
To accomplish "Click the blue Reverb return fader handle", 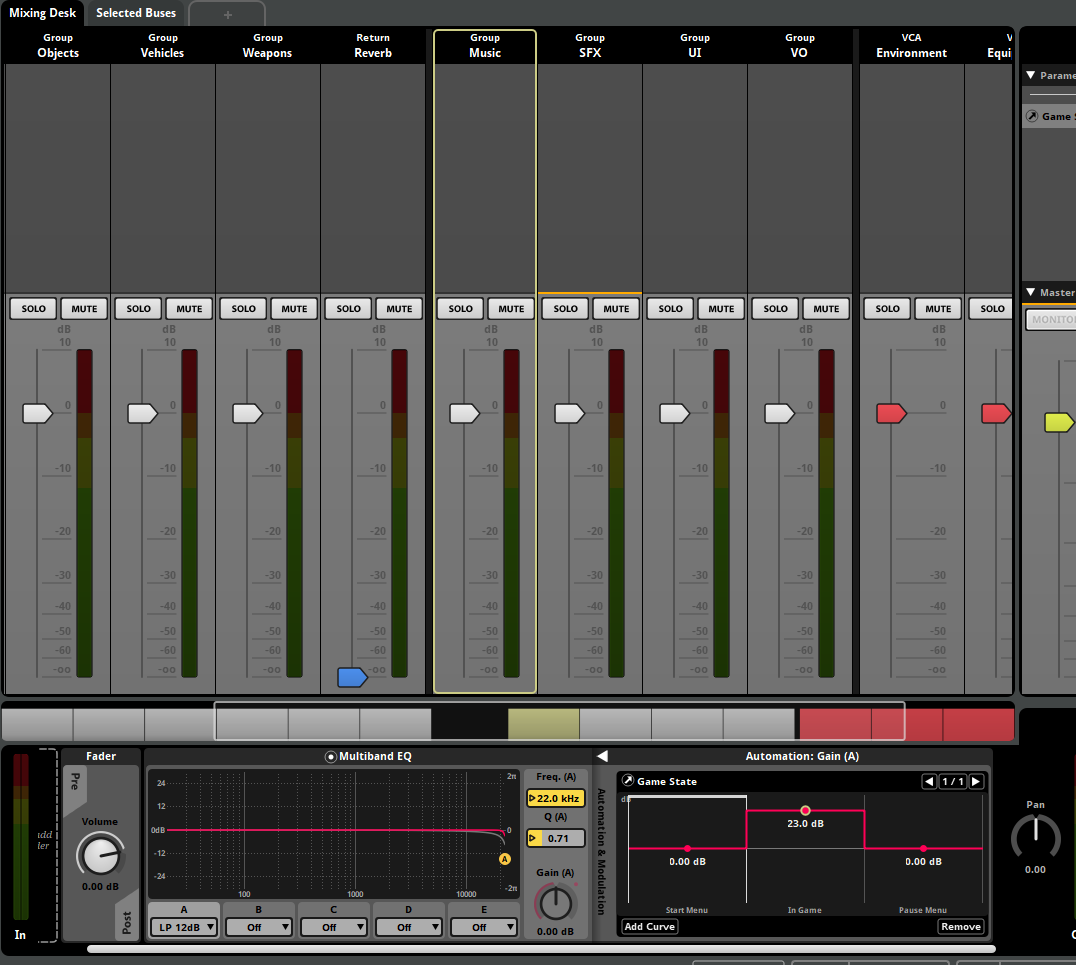I will [x=352, y=677].
